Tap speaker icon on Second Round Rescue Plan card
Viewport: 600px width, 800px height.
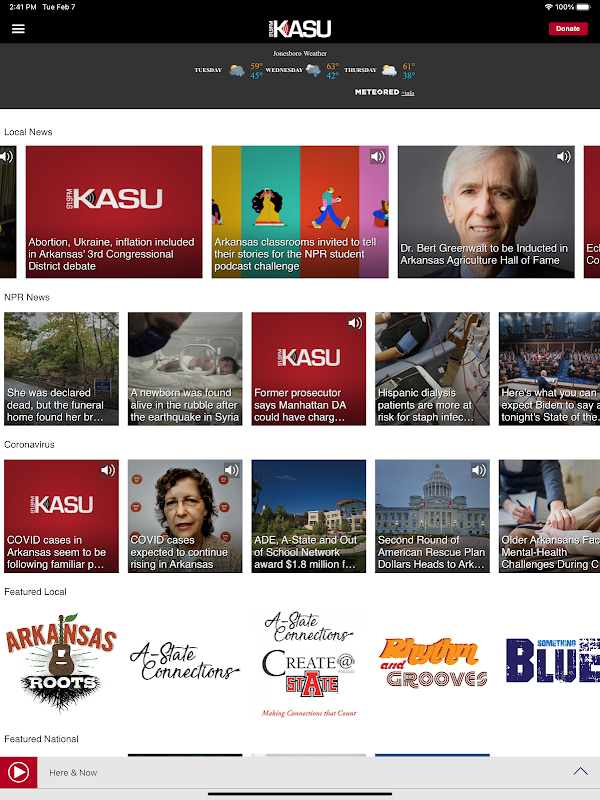click(479, 470)
